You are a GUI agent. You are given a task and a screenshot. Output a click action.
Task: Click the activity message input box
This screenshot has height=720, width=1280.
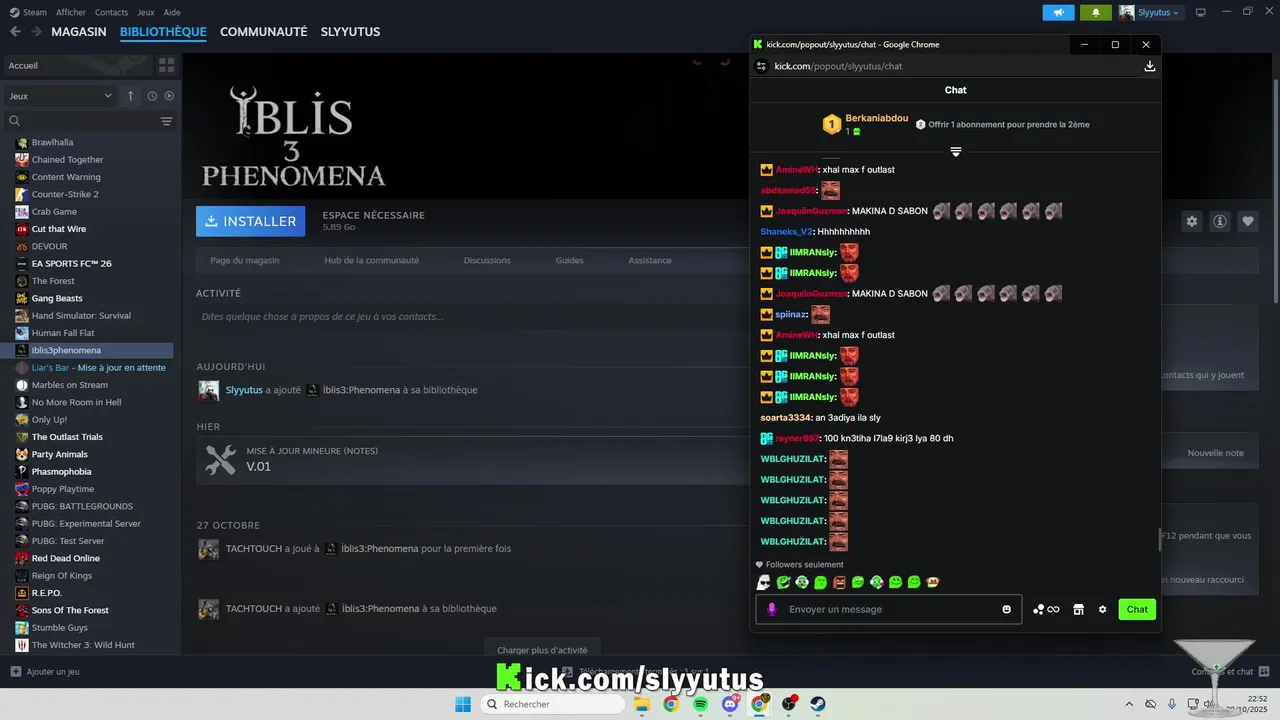470,317
